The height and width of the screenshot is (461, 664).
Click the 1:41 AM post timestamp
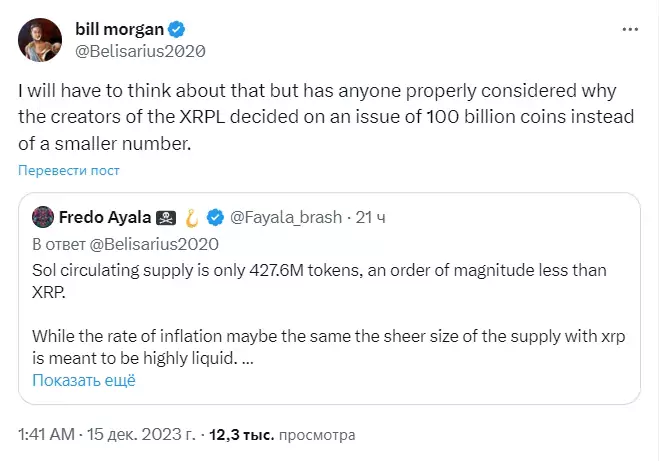(46, 435)
